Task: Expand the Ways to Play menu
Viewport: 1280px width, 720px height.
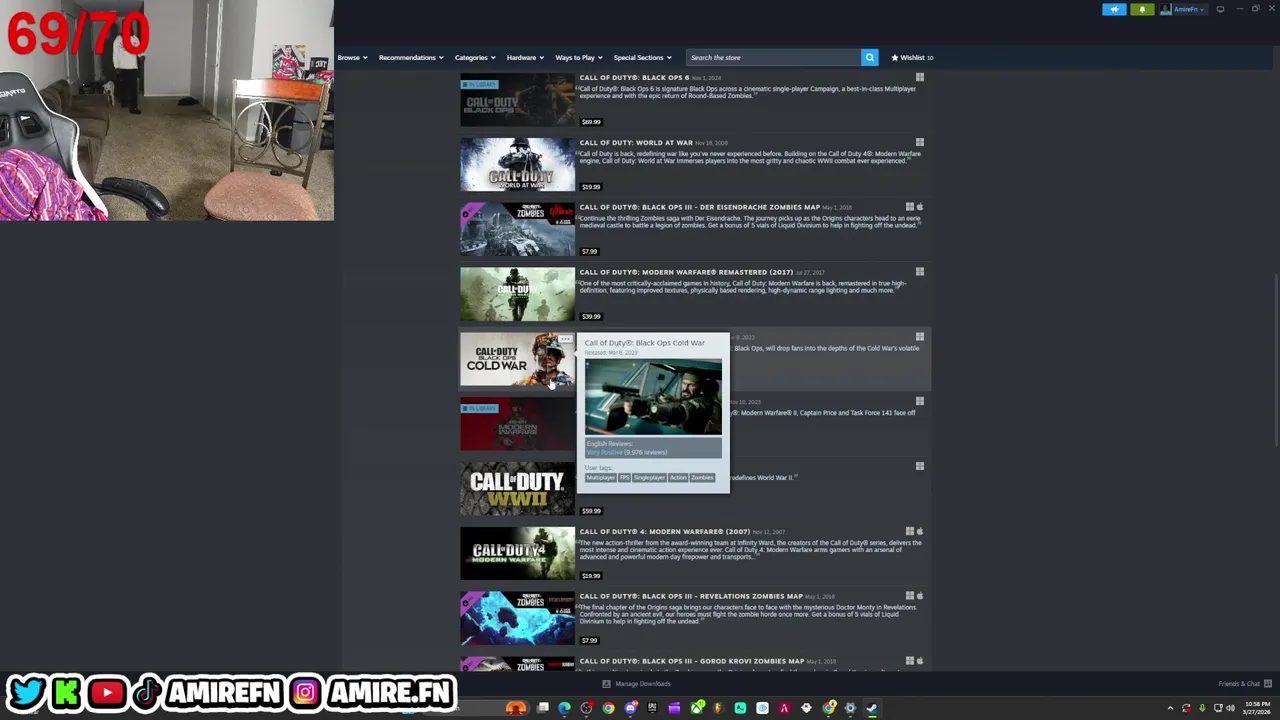Action: point(579,57)
